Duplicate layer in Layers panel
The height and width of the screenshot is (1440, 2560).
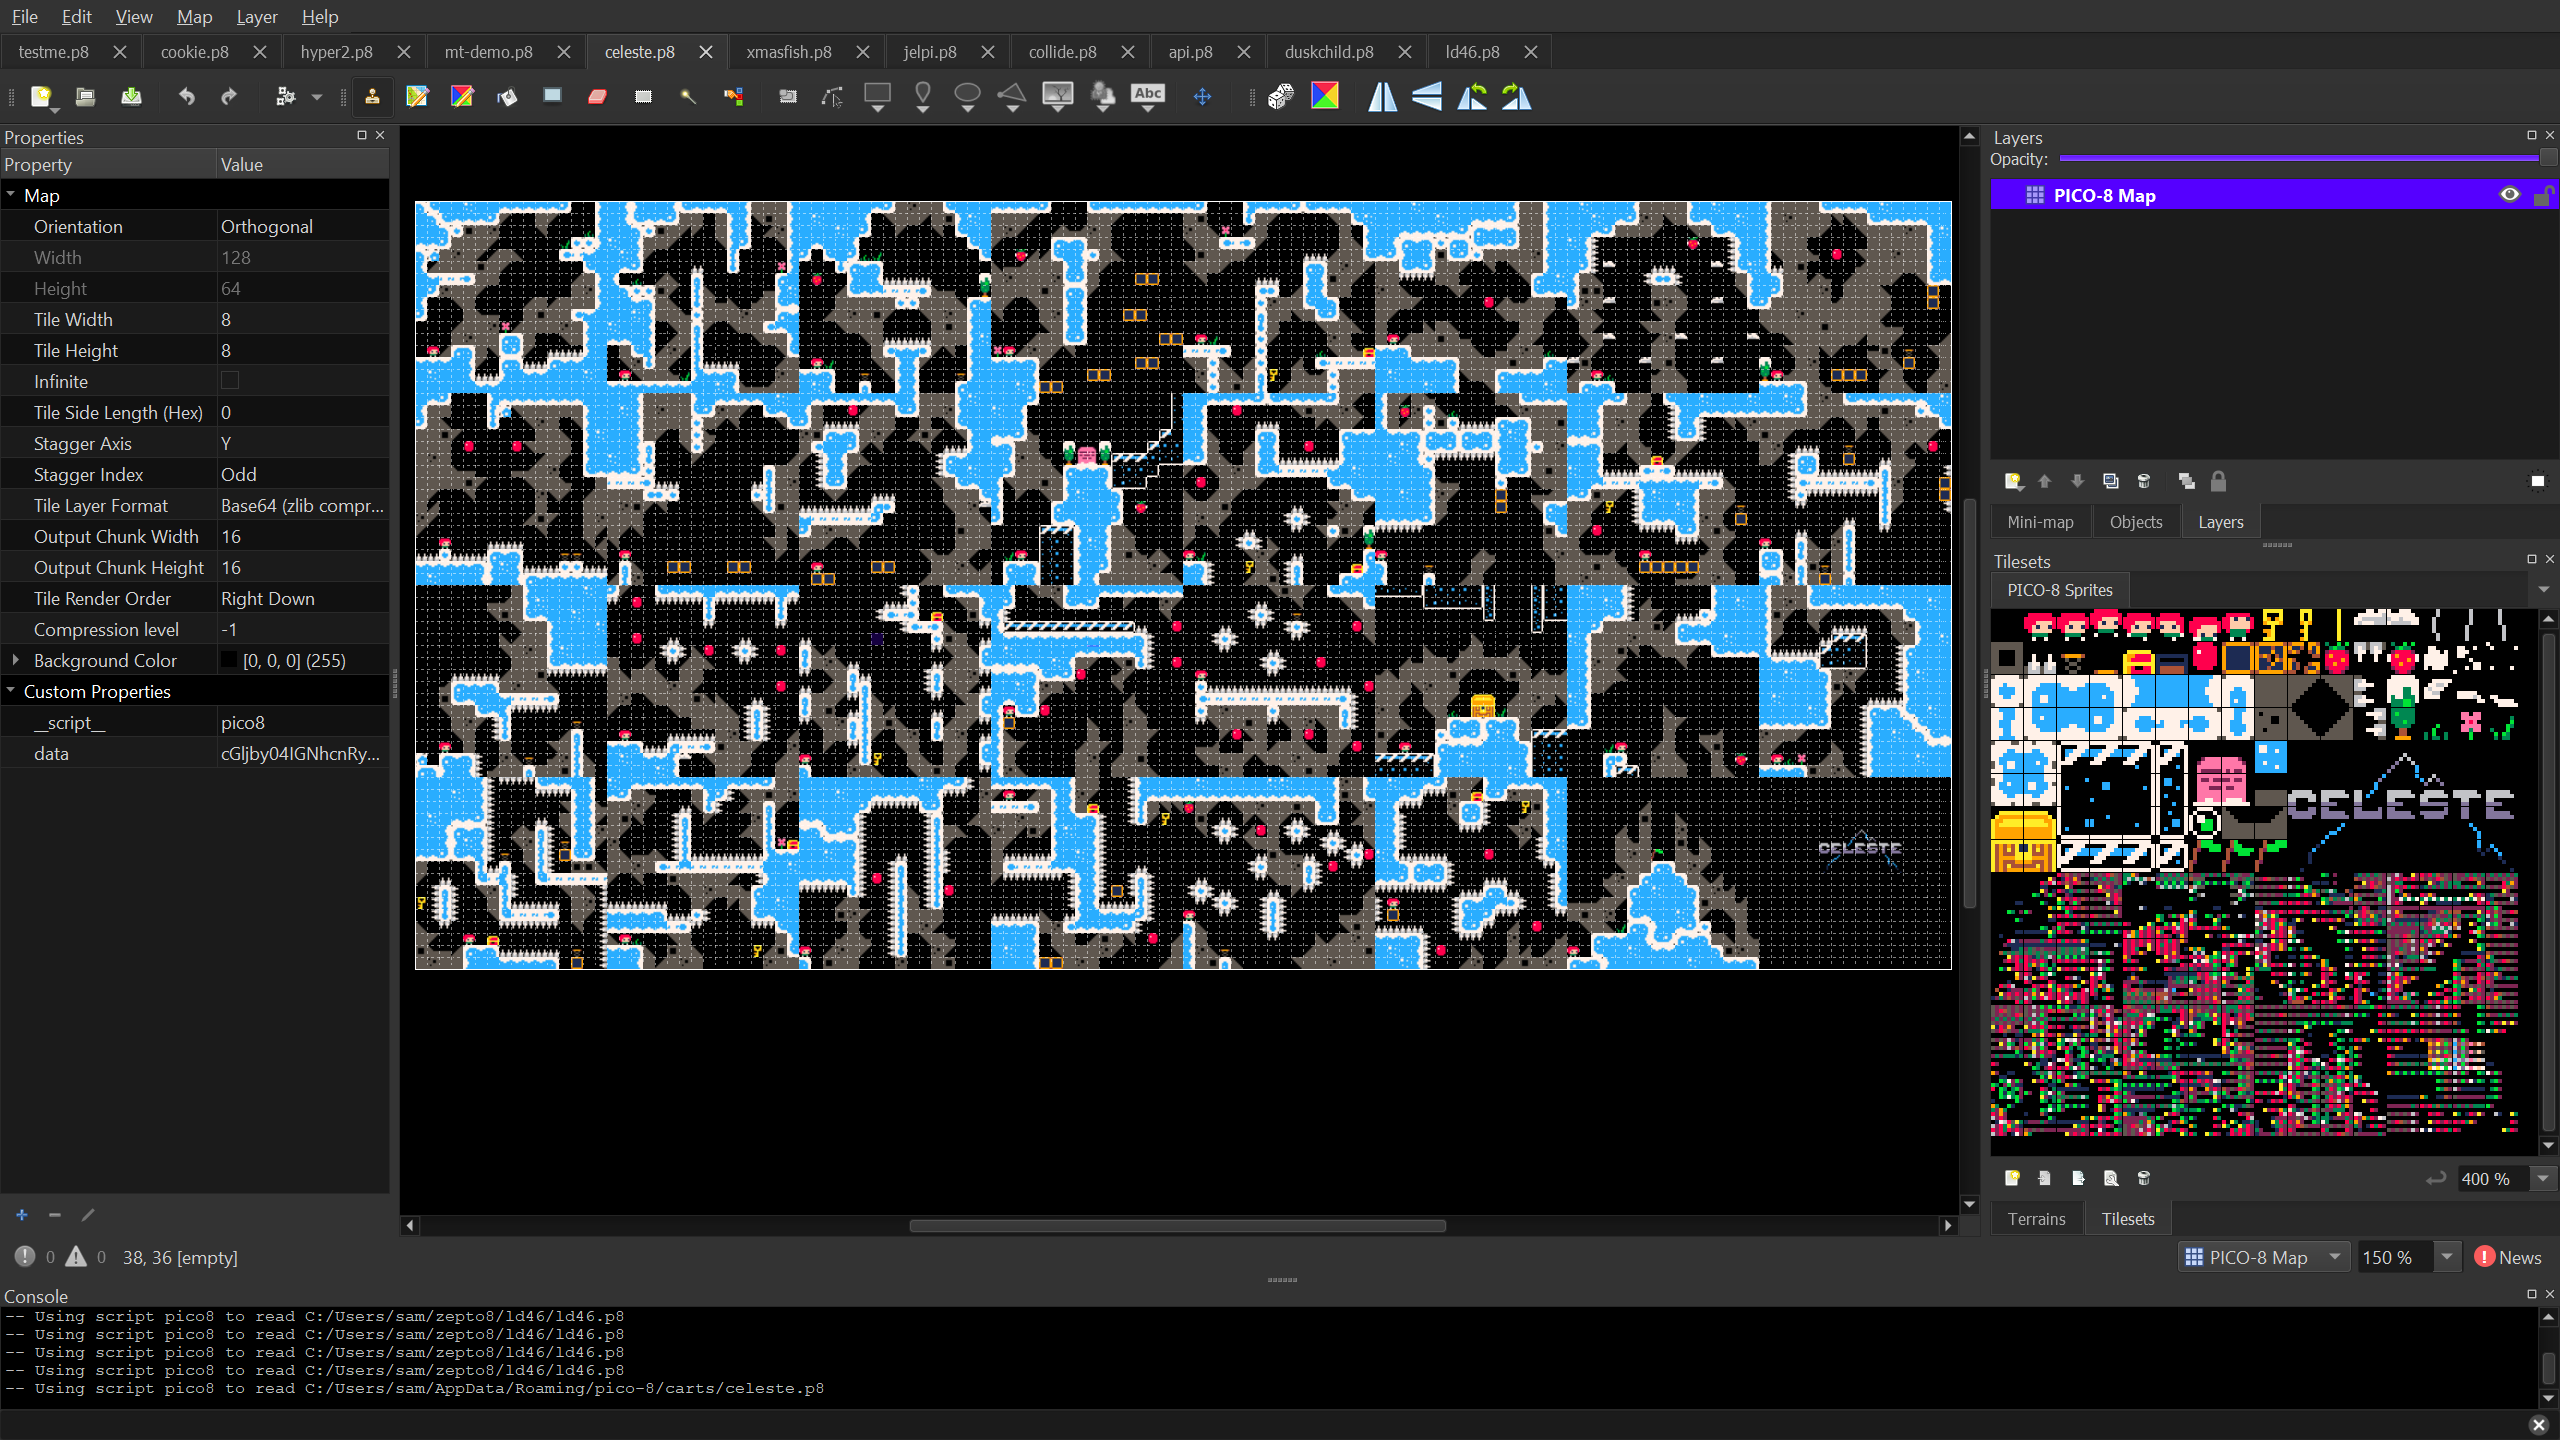tap(2110, 481)
